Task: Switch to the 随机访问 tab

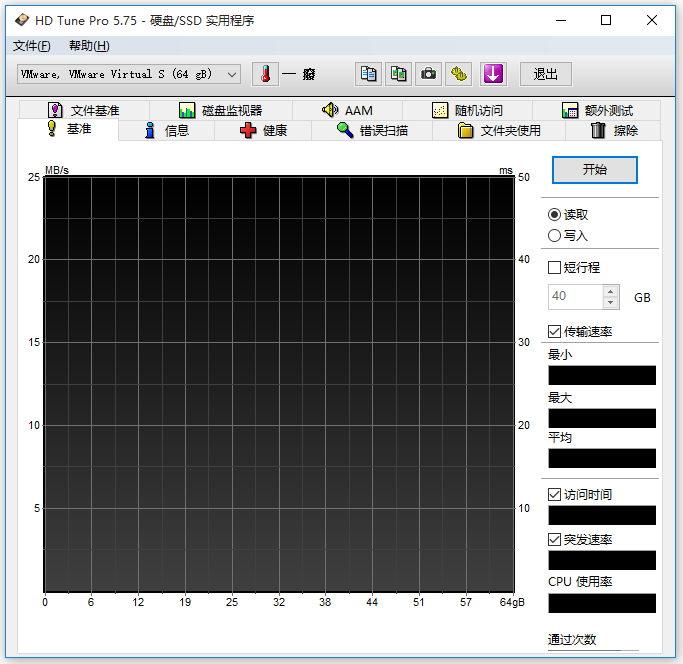Action: [467, 110]
